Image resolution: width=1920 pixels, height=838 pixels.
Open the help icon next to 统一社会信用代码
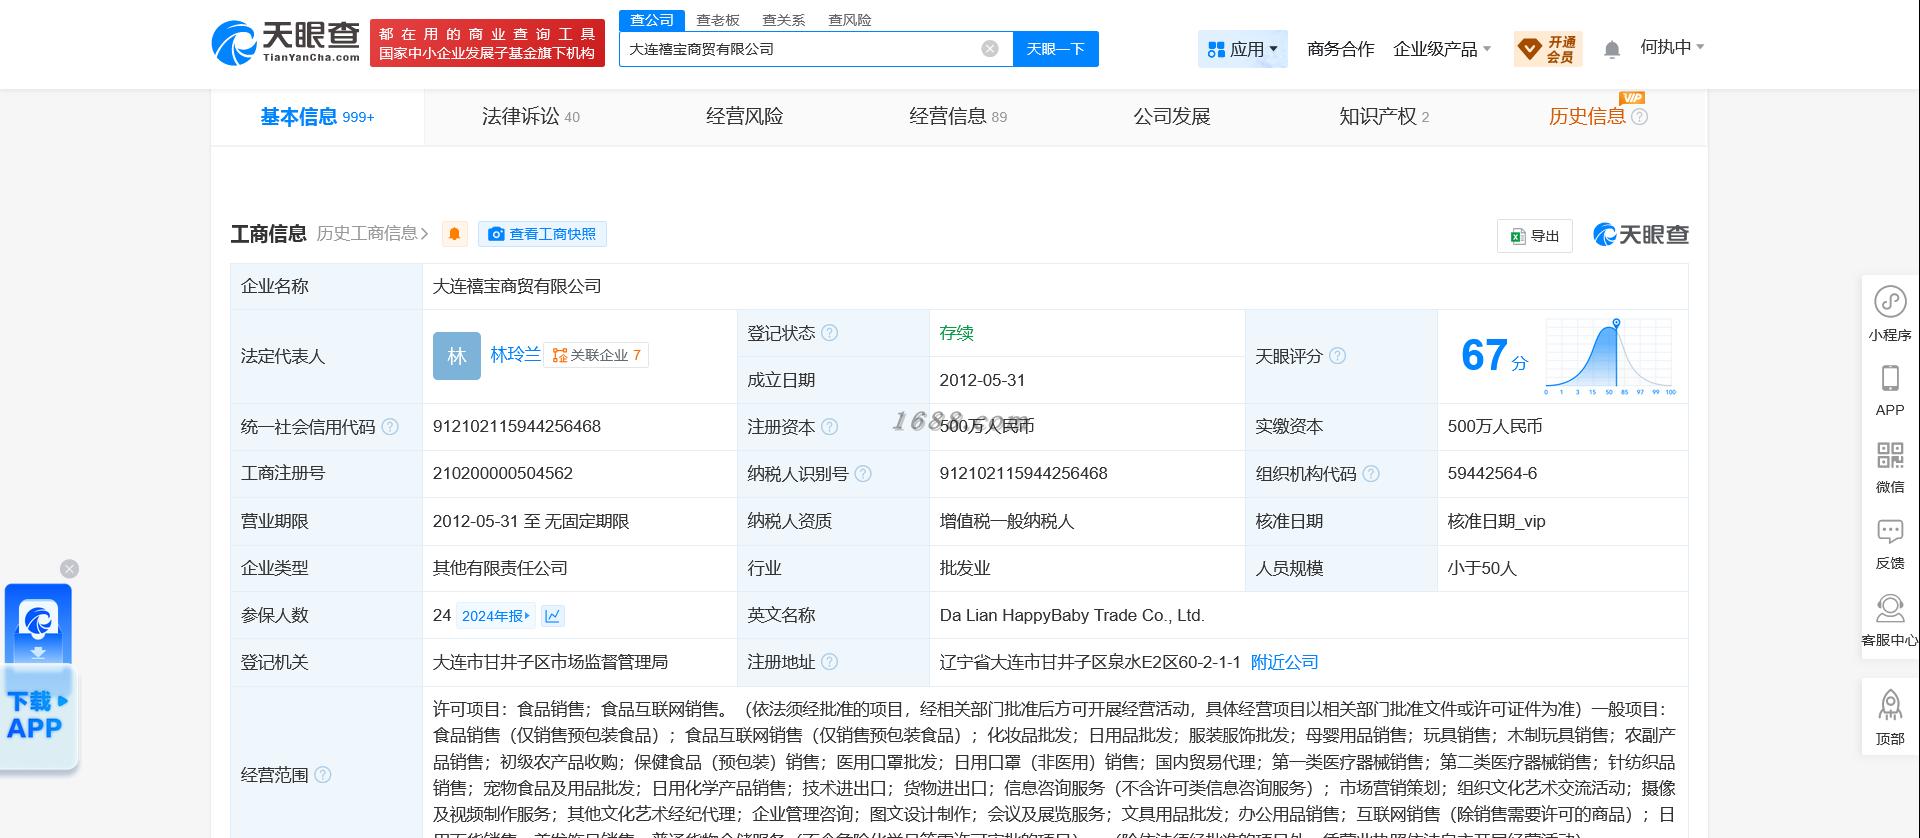click(390, 427)
